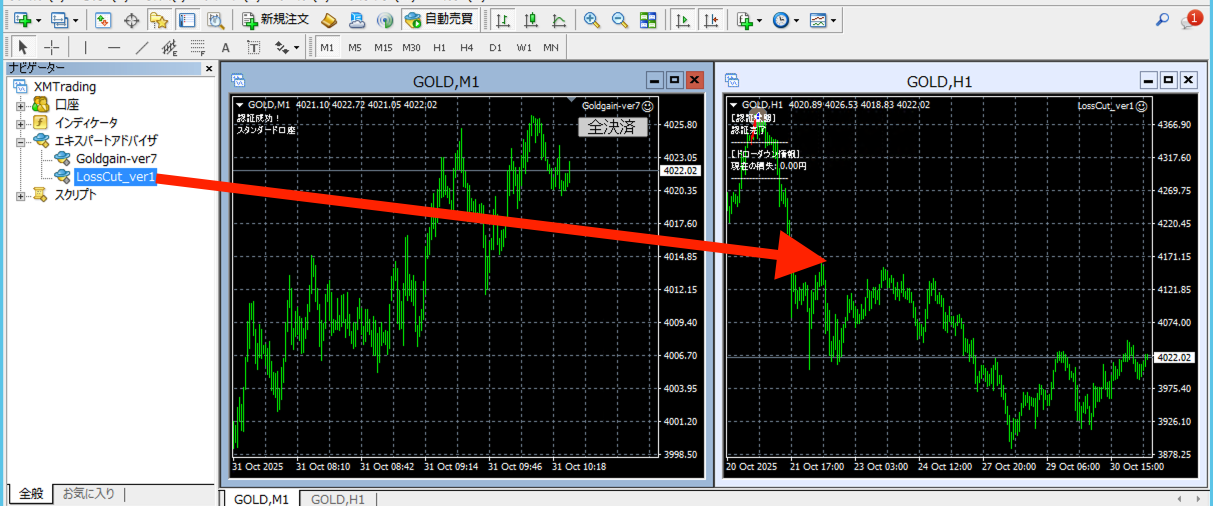
Task: Open the MetaQuotes Language Editor icon
Action: coord(329,20)
